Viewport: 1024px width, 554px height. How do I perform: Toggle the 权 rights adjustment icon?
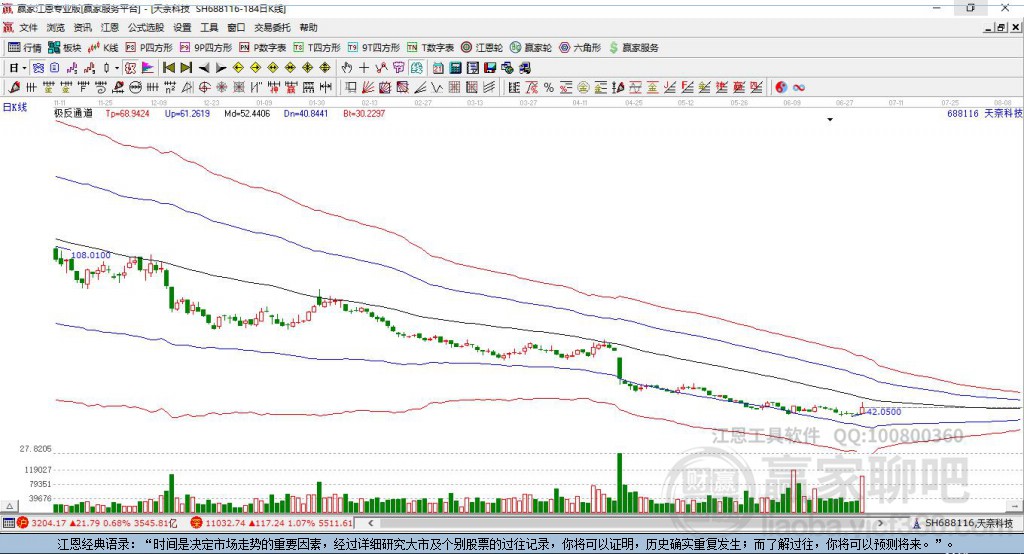coord(130,68)
